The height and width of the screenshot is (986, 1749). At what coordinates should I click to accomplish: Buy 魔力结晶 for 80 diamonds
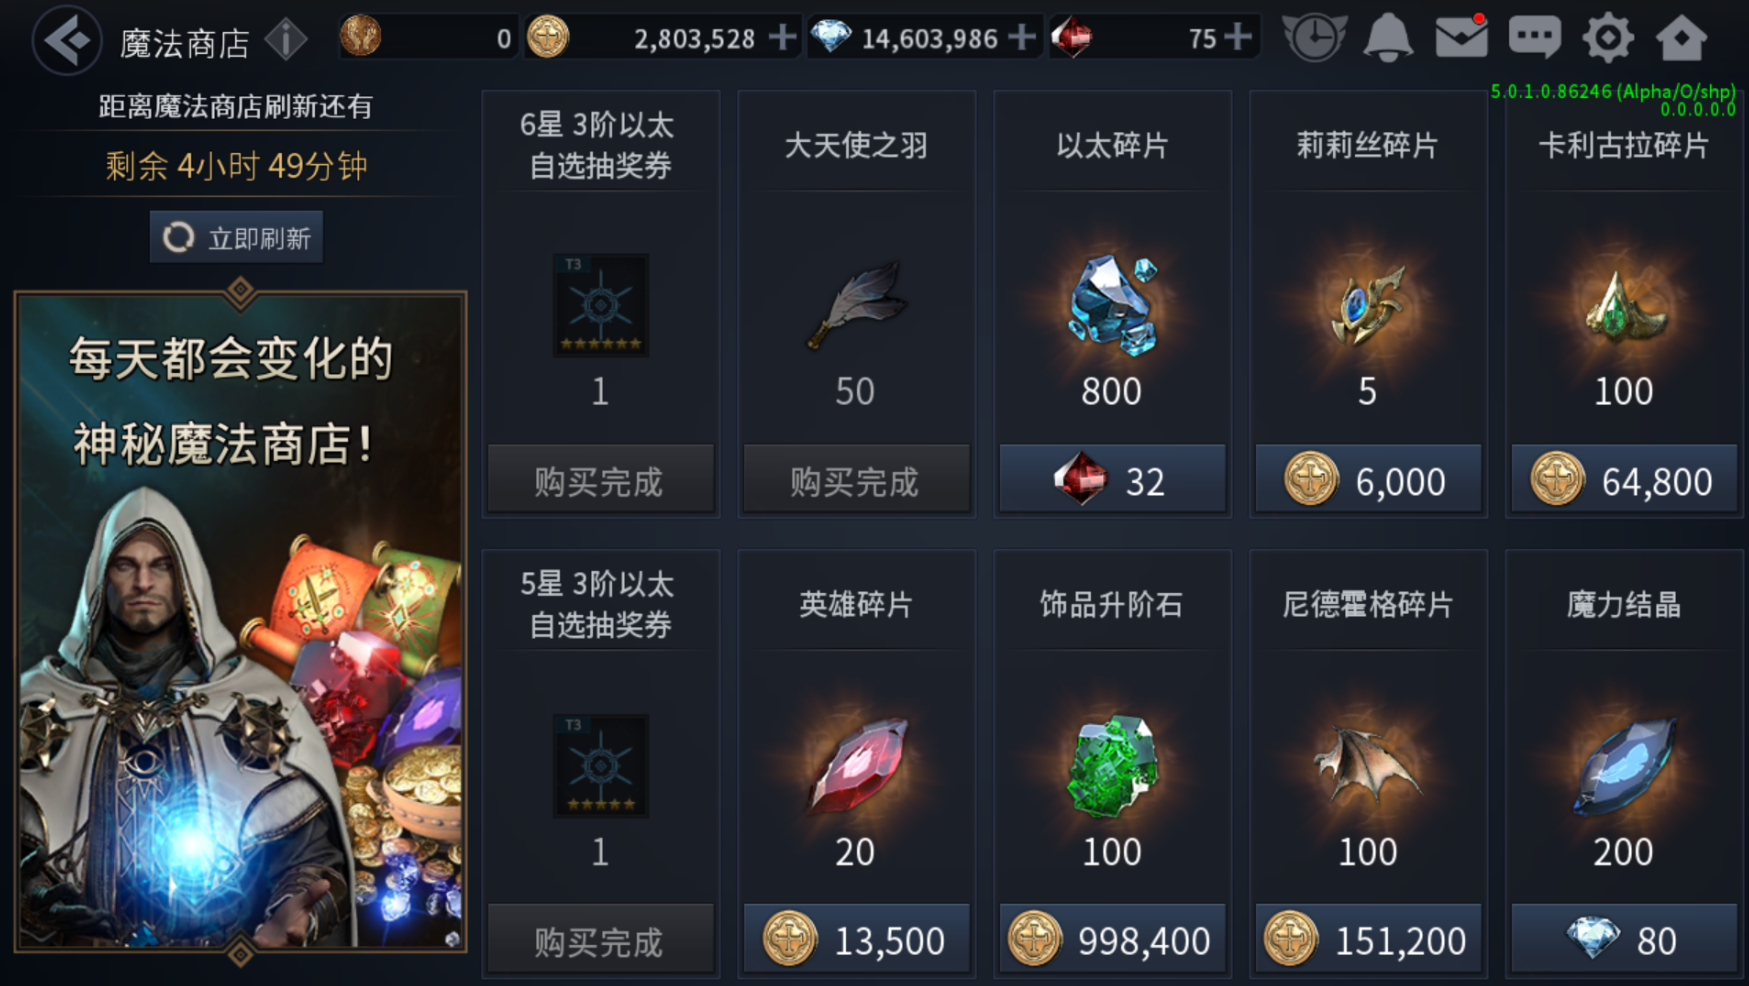(1624, 939)
